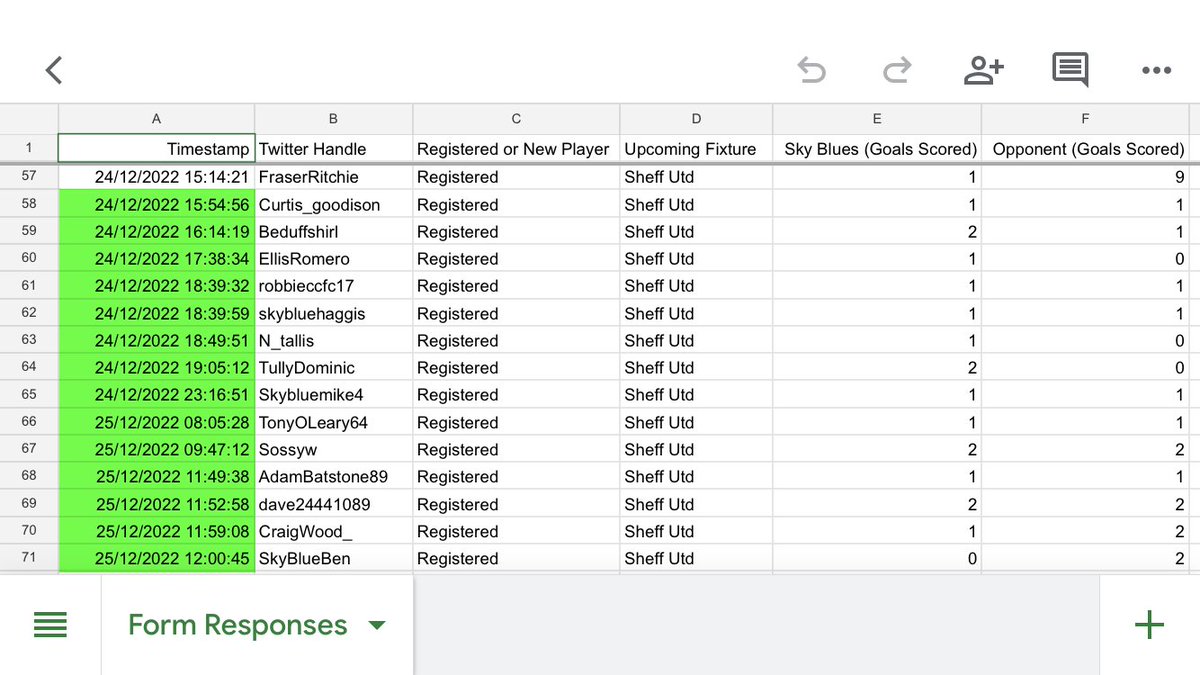Select the TonyOLeary64 cell

click(333, 422)
